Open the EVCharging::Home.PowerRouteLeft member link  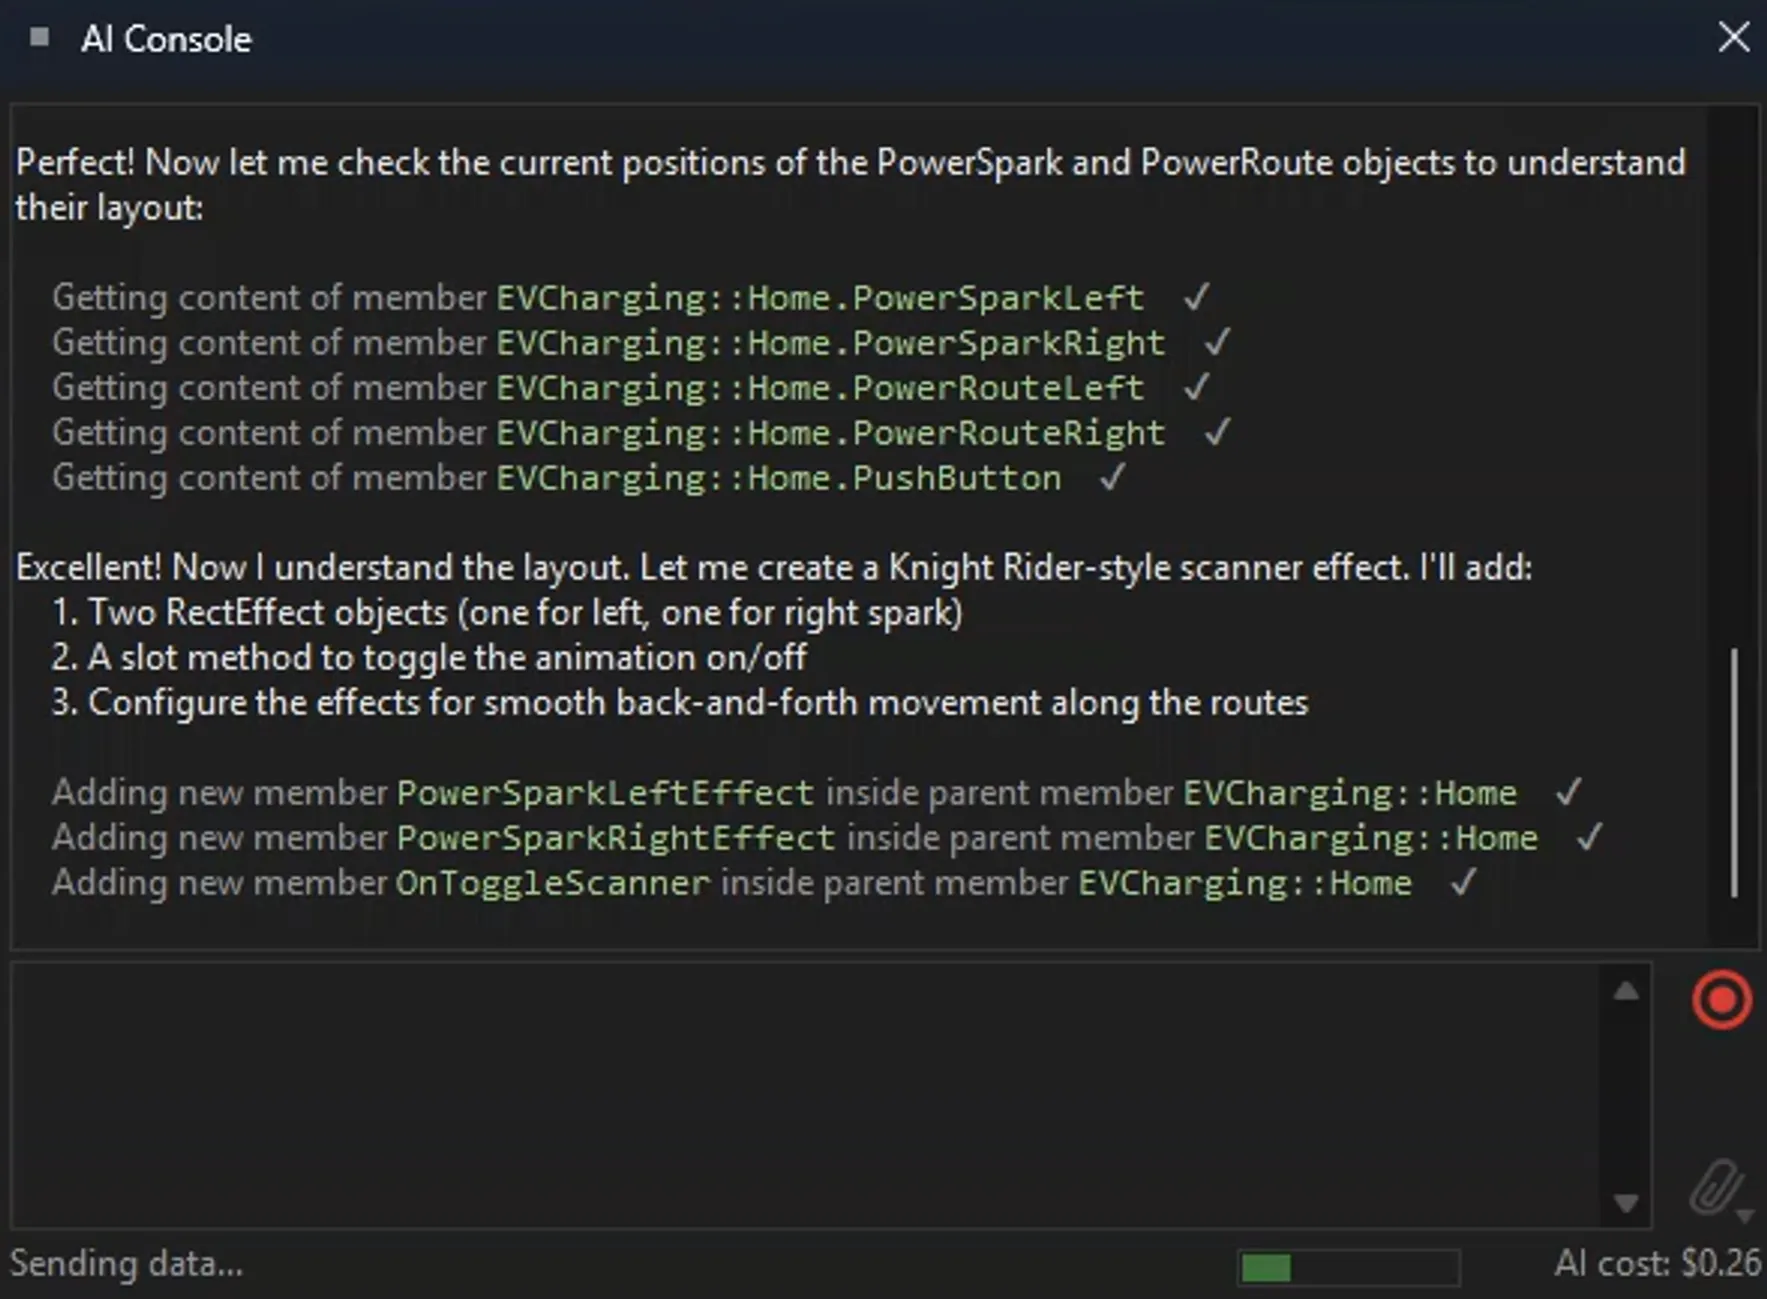(819, 388)
